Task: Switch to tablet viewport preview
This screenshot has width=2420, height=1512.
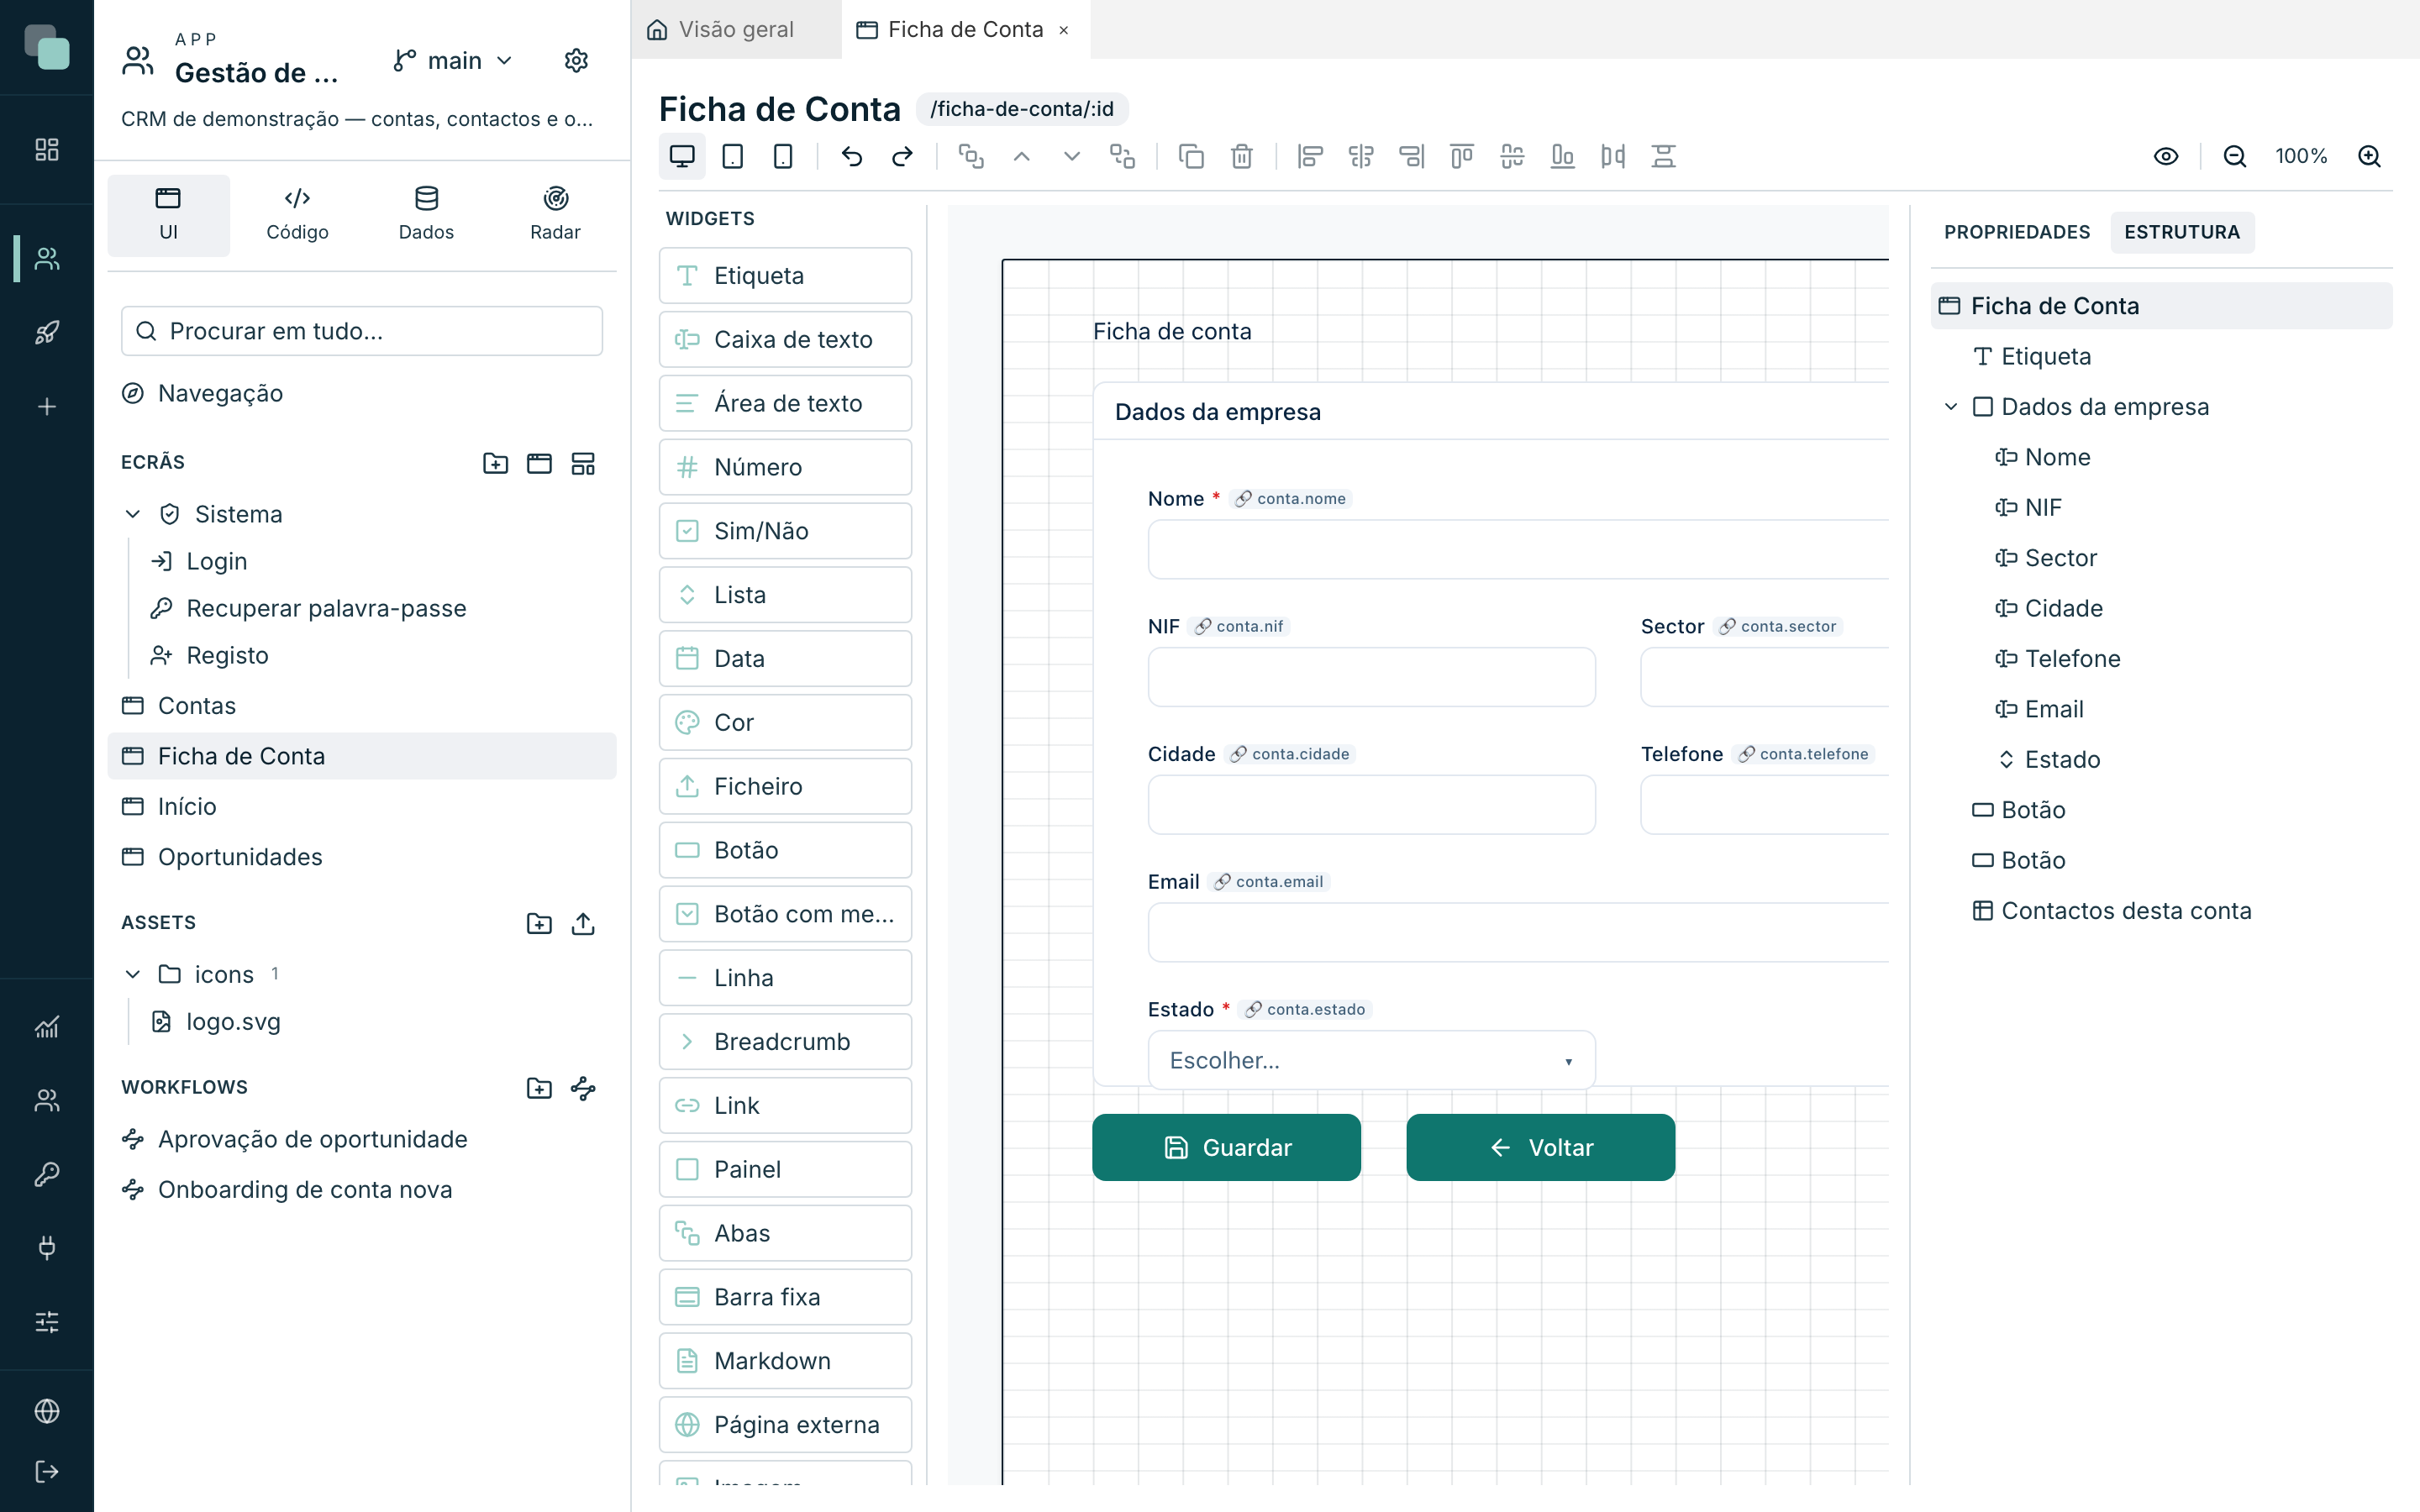Action: coord(733,156)
